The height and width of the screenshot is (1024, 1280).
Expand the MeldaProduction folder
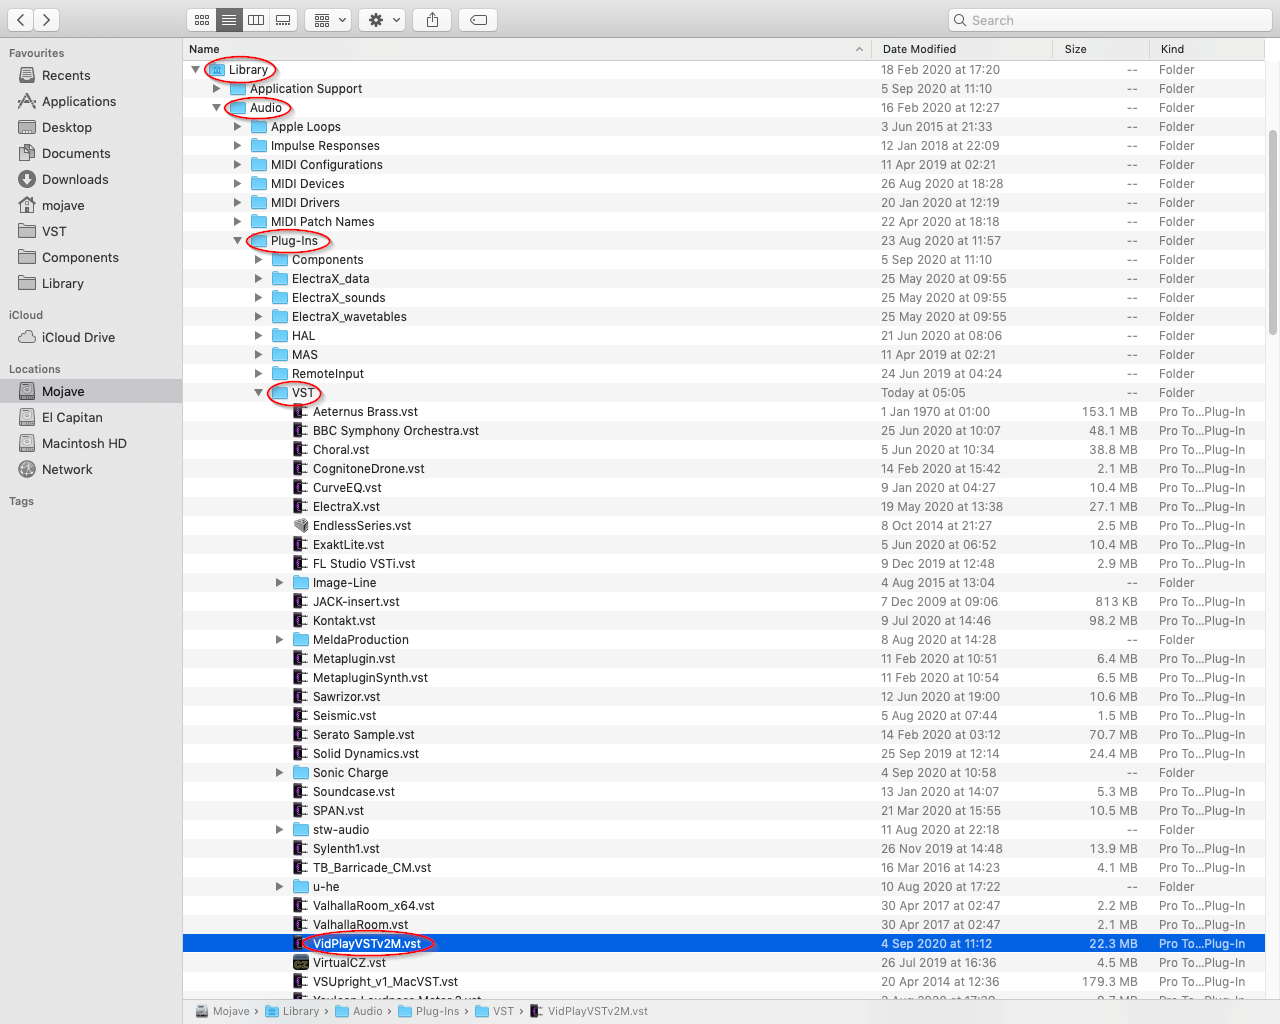[280, 640]
